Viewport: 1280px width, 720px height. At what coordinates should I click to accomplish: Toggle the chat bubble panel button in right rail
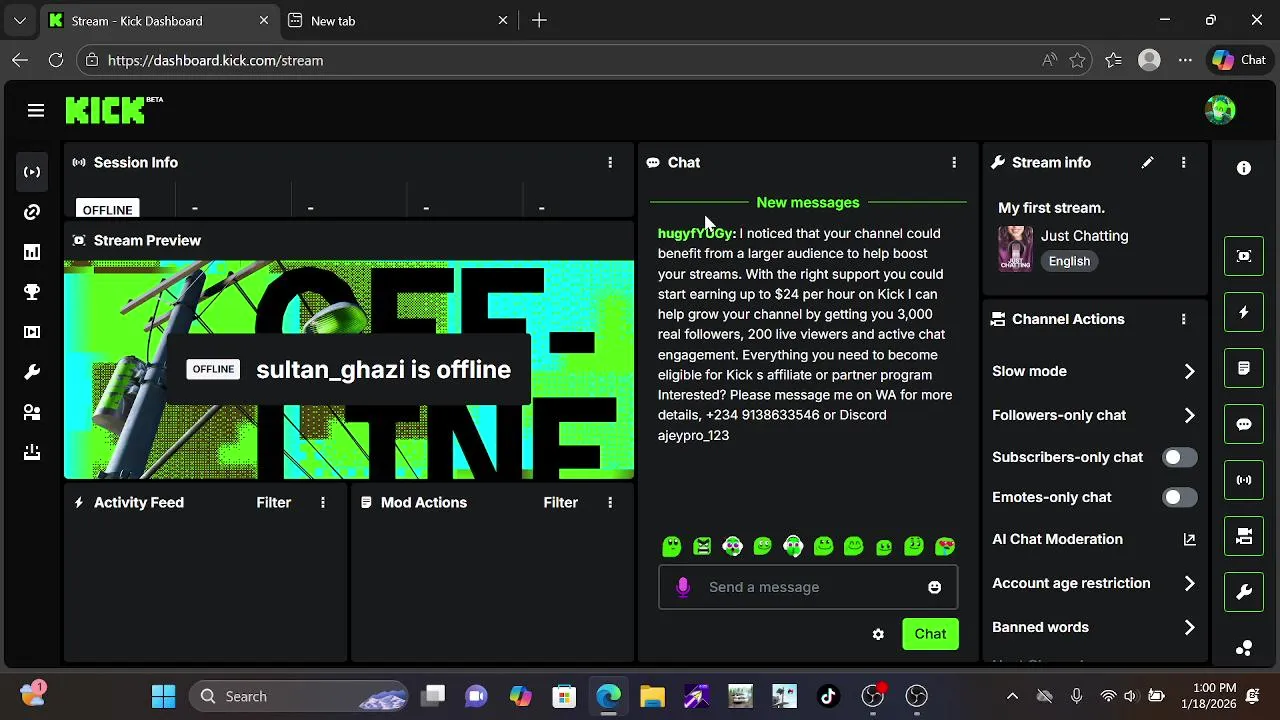pos(1244,424)
